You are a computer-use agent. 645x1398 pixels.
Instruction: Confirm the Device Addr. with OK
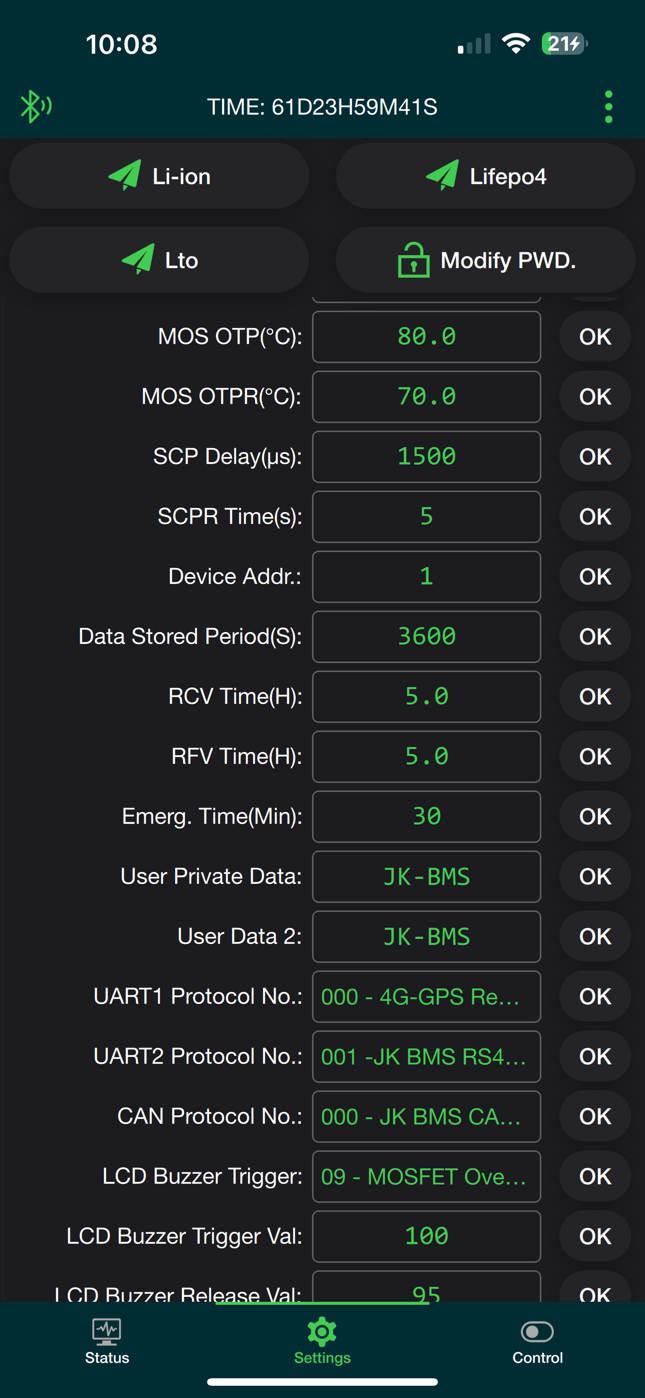[595, 576]
